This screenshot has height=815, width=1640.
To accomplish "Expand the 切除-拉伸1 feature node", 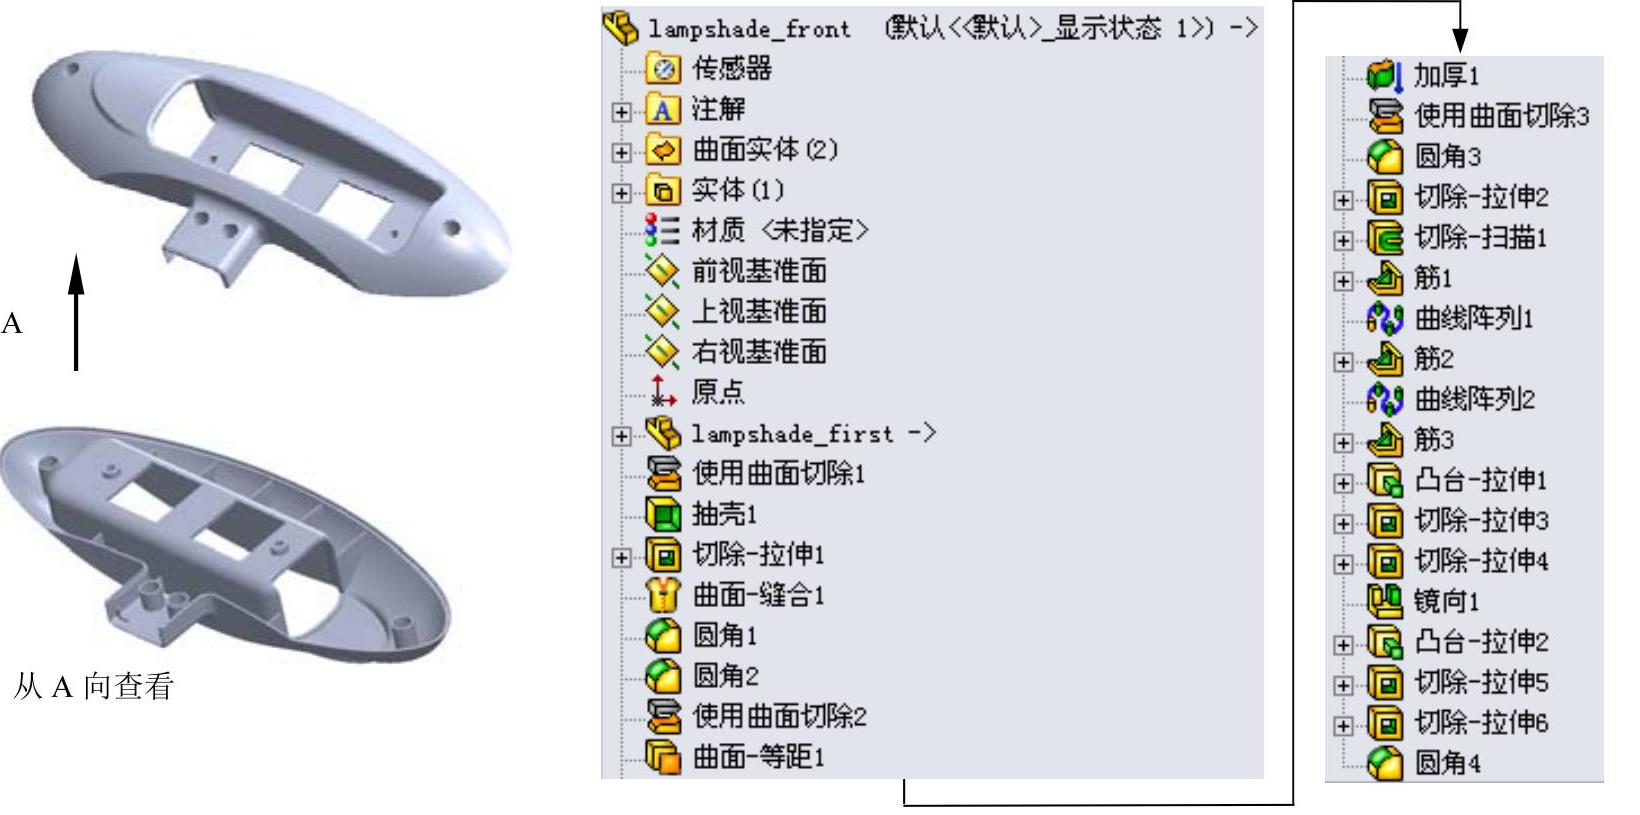I will 621,557.
